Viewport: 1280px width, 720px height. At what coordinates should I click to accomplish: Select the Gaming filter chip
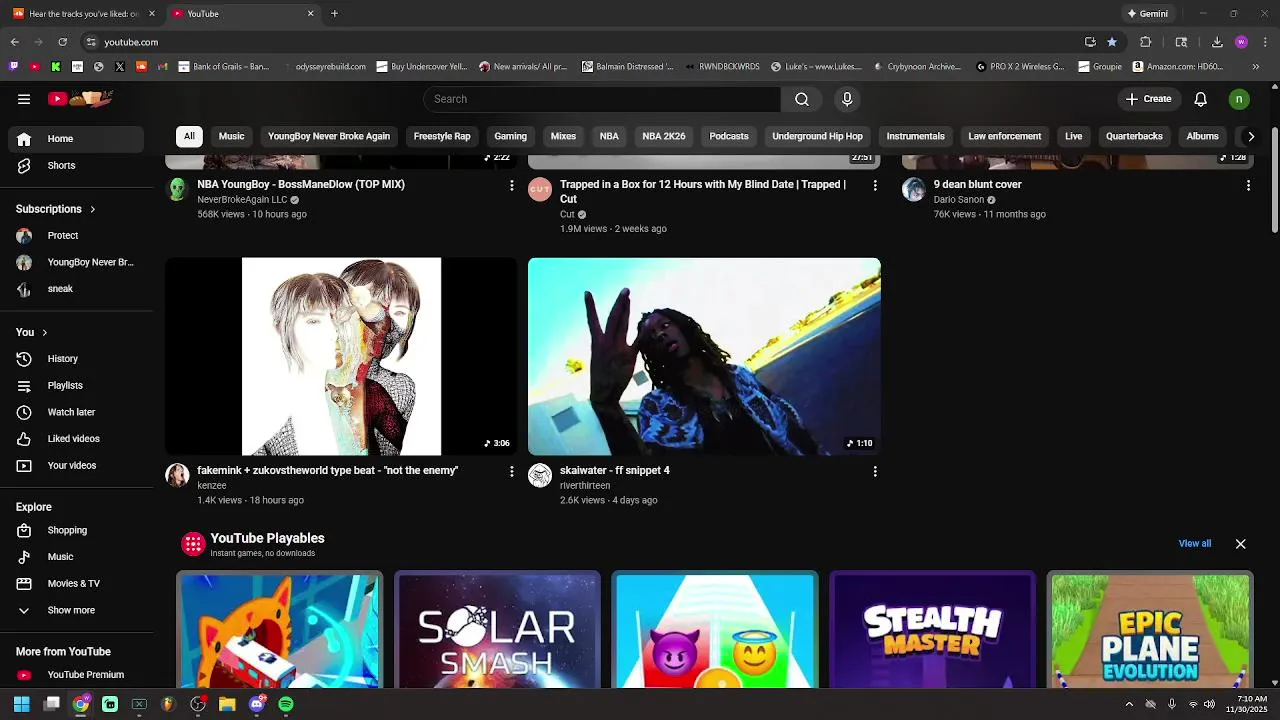[510, 137]
